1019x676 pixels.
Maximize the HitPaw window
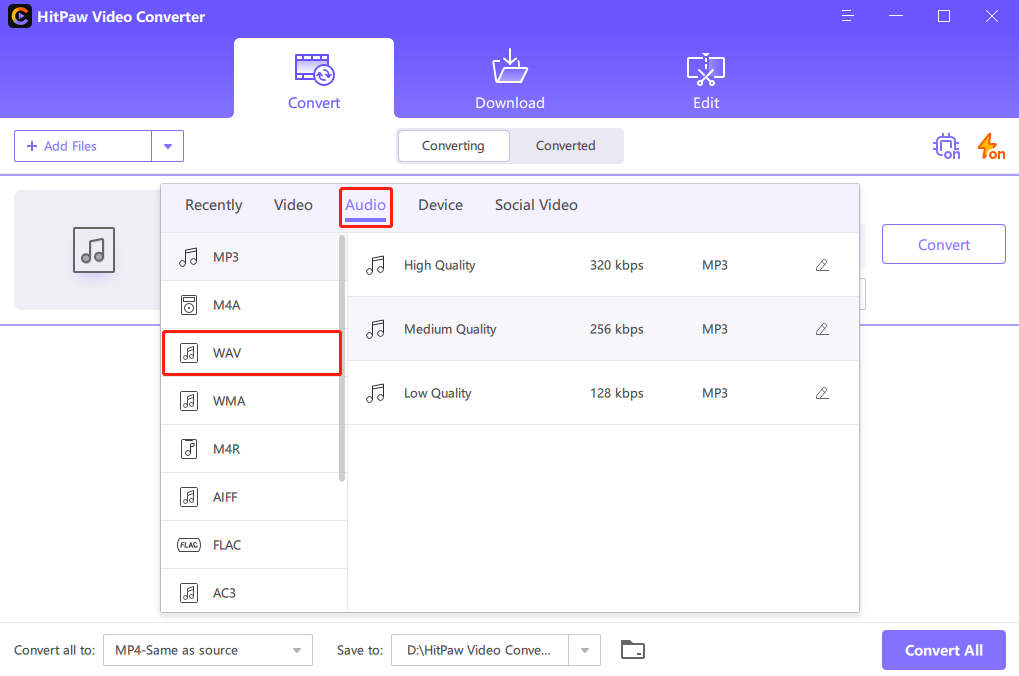[x=944, y=16]
